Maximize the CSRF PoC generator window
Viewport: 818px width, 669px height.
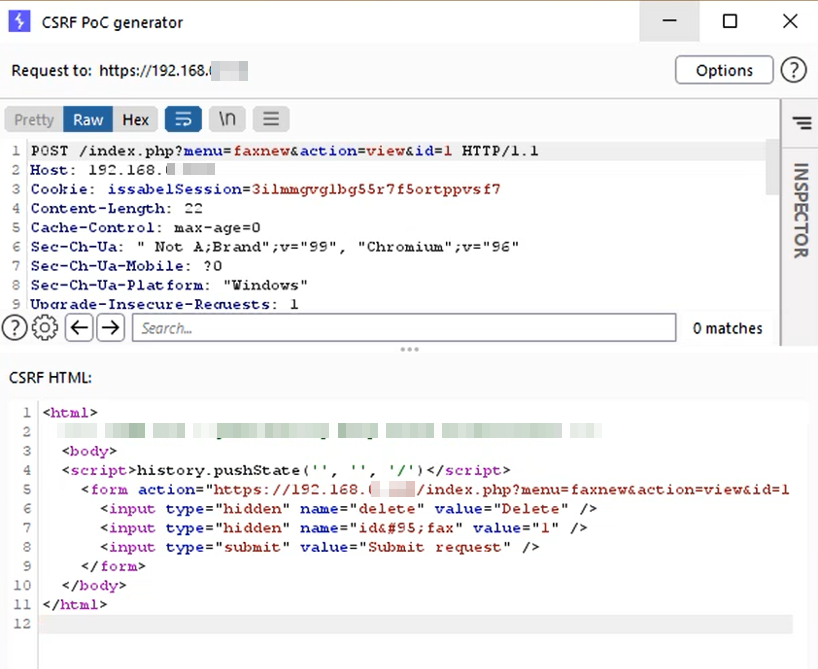tap(729, 21)
